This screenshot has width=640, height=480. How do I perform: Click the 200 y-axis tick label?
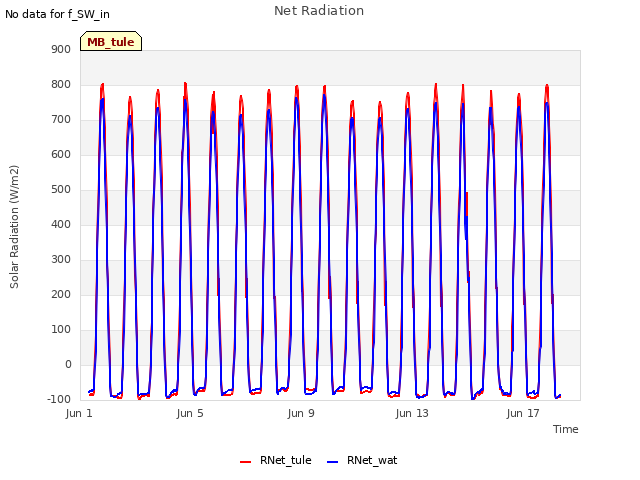[x=61, y=294]
